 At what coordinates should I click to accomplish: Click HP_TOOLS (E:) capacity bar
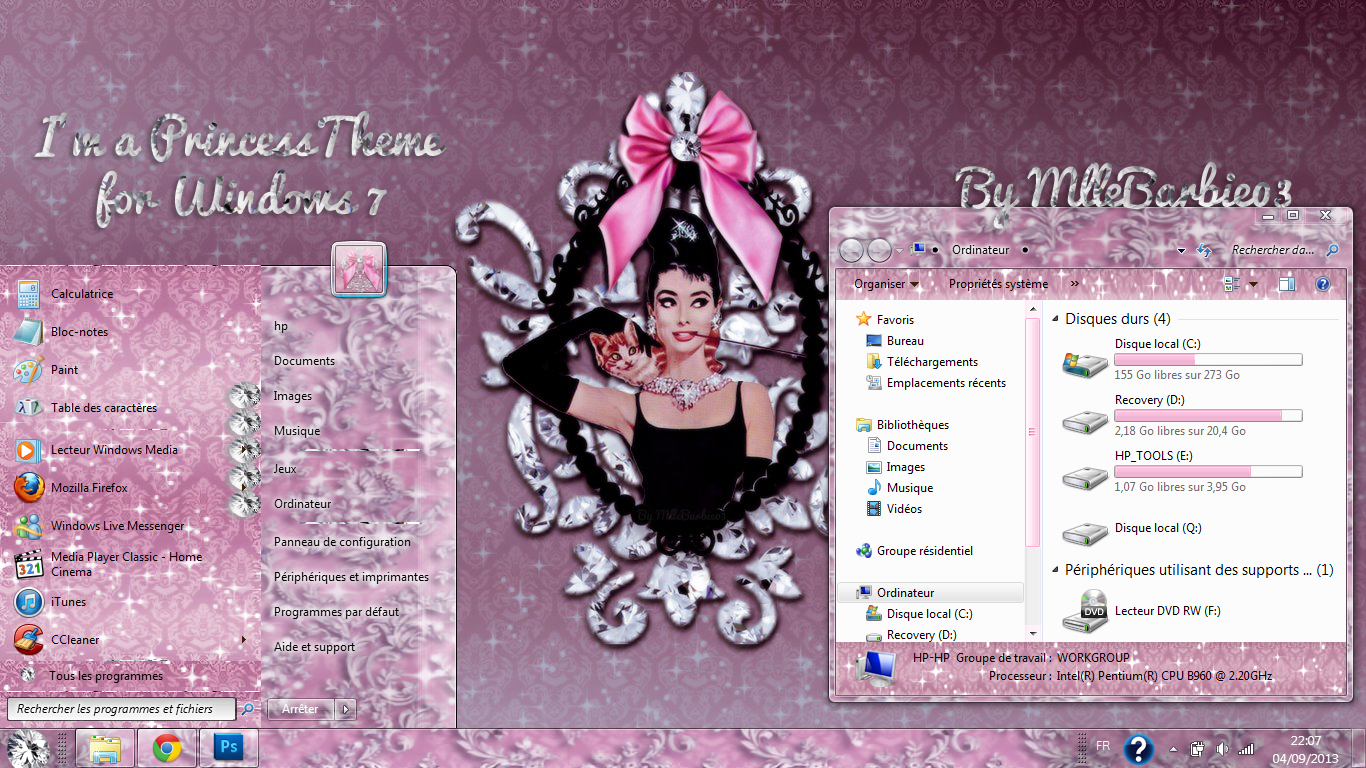1208,472
